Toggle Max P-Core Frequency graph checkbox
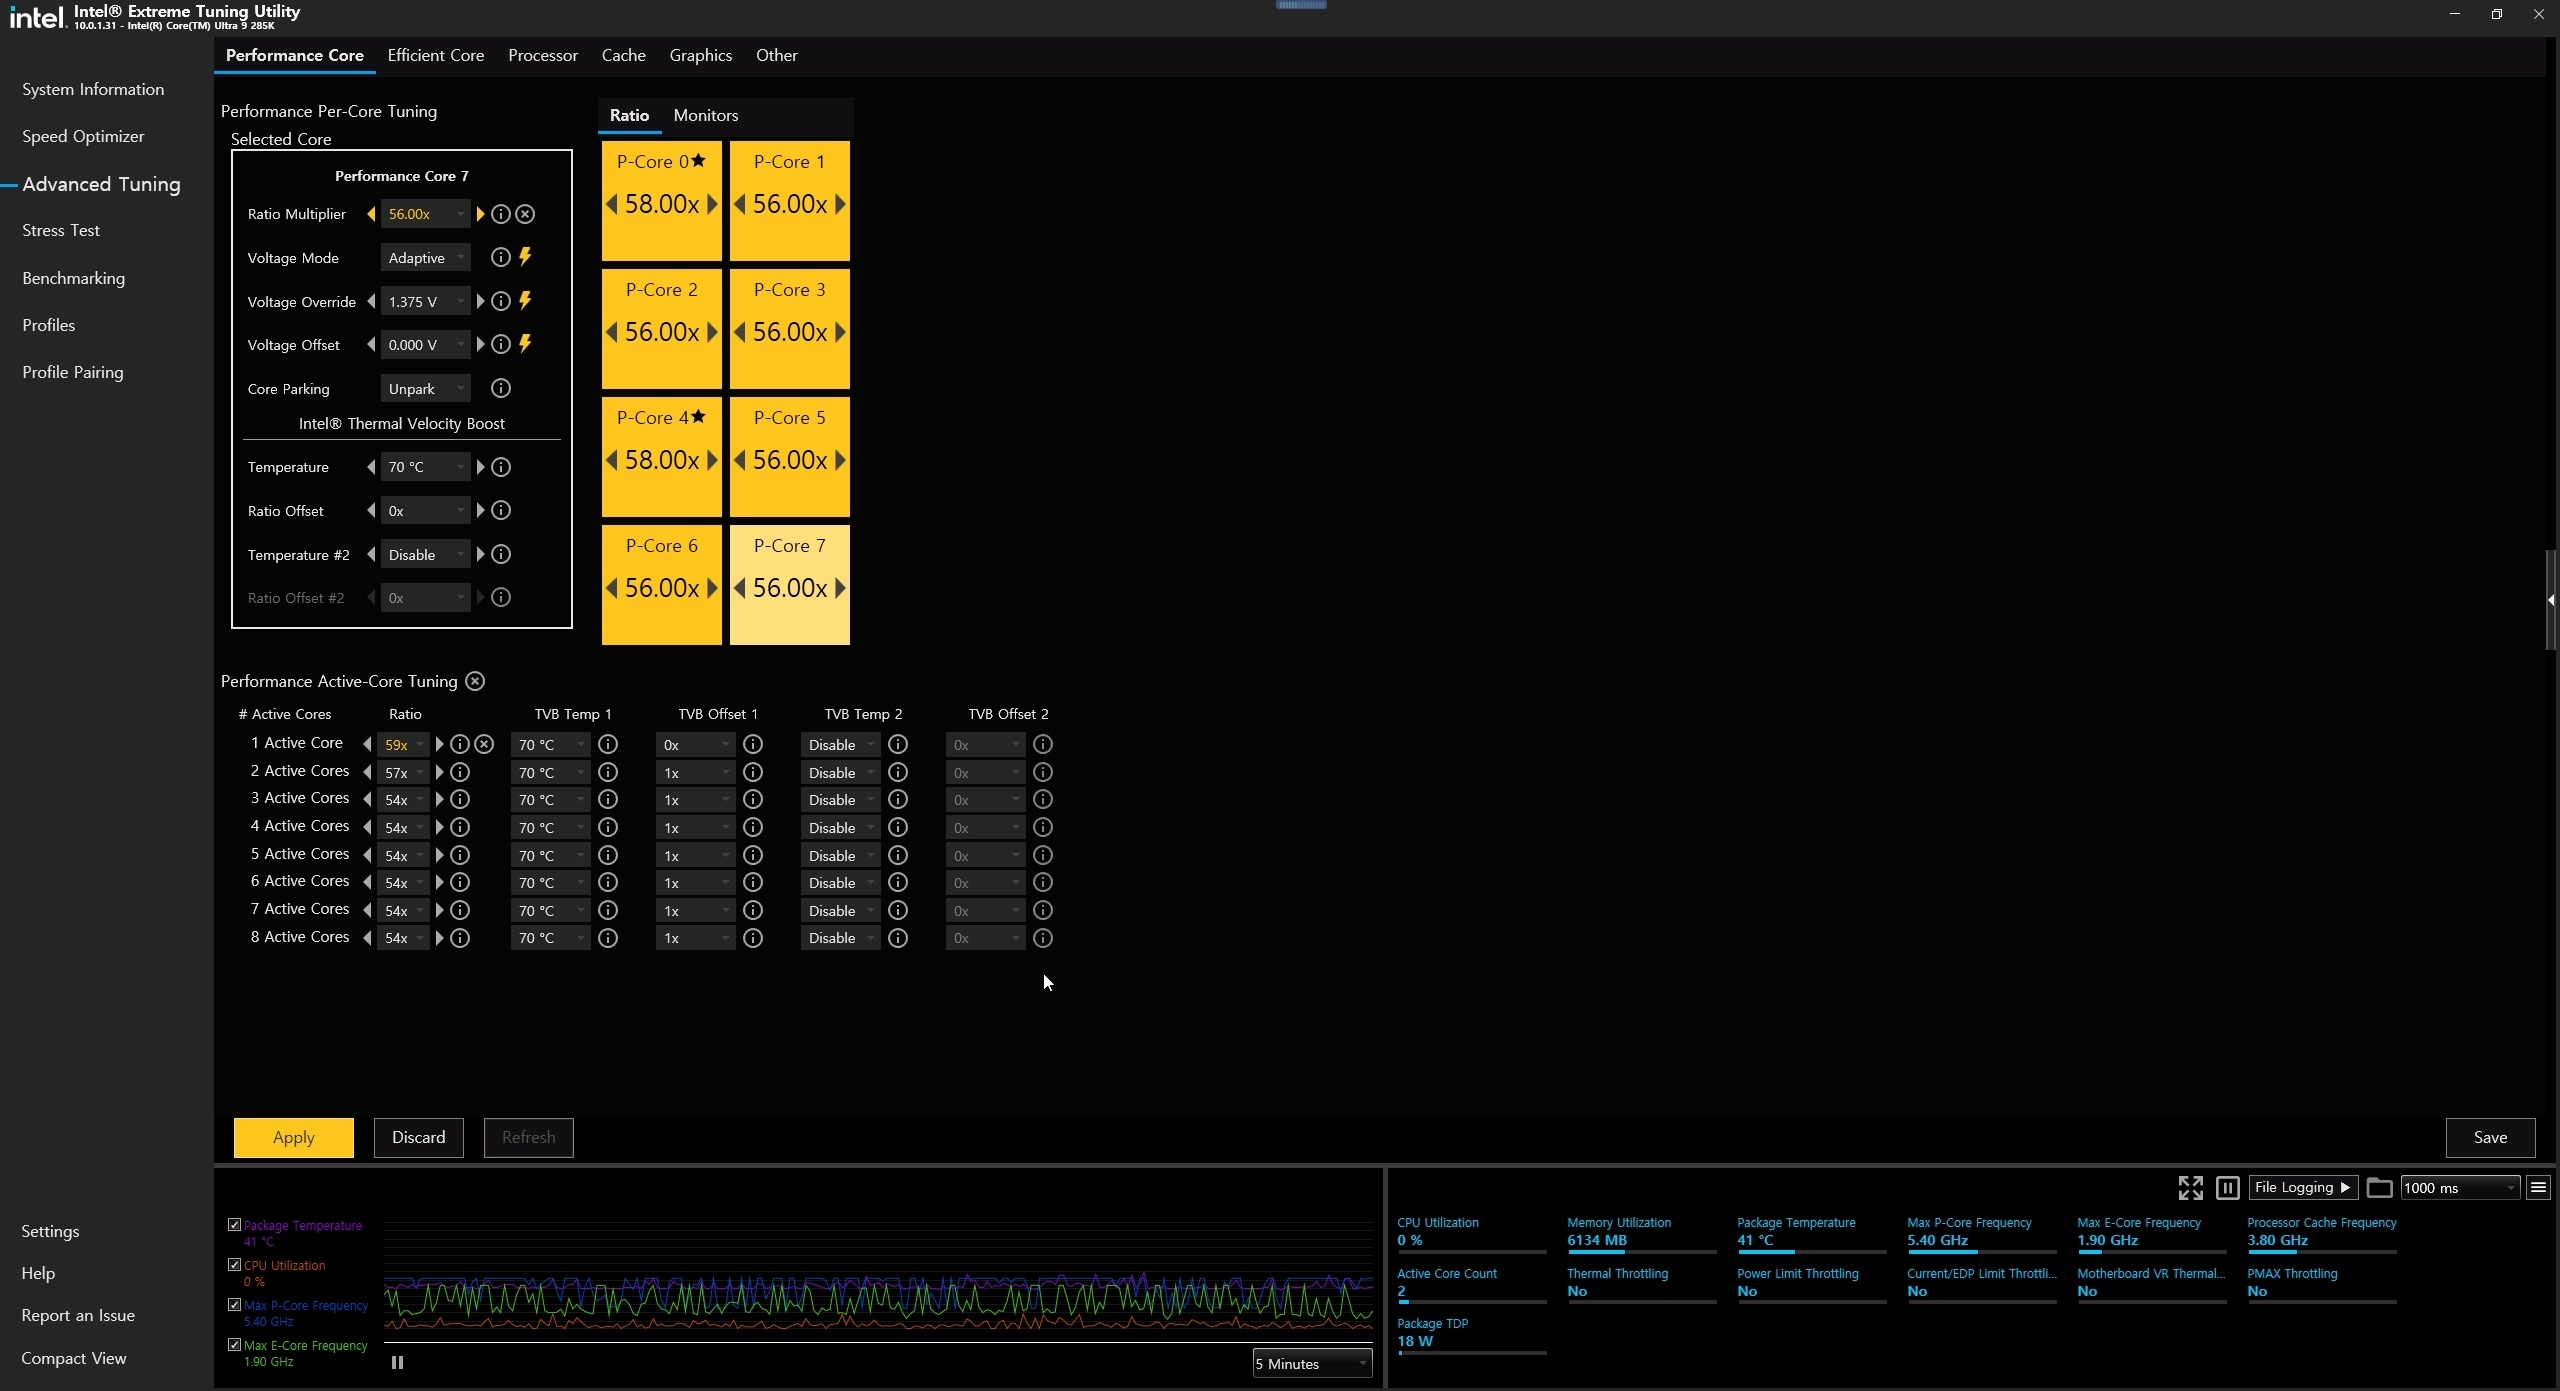This screenshot has height=1391, width=2560. [x=234, y=1304]
